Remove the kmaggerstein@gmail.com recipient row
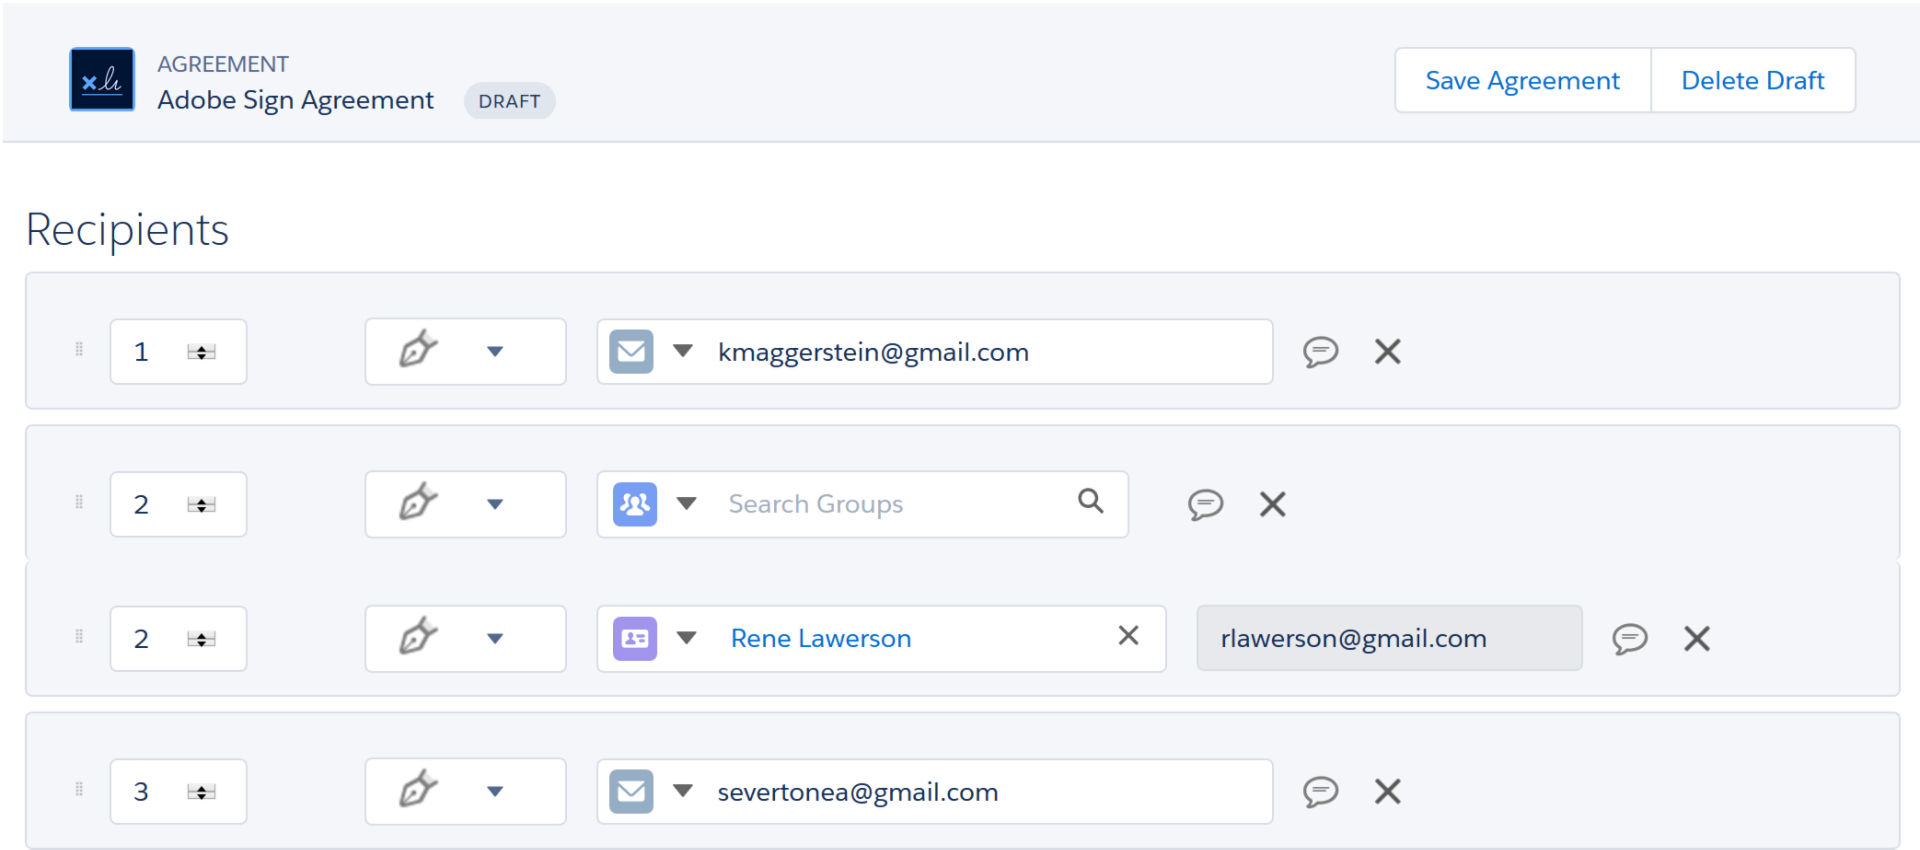The height and width of the screenshot is (850, 1920). pos(1387,352)
